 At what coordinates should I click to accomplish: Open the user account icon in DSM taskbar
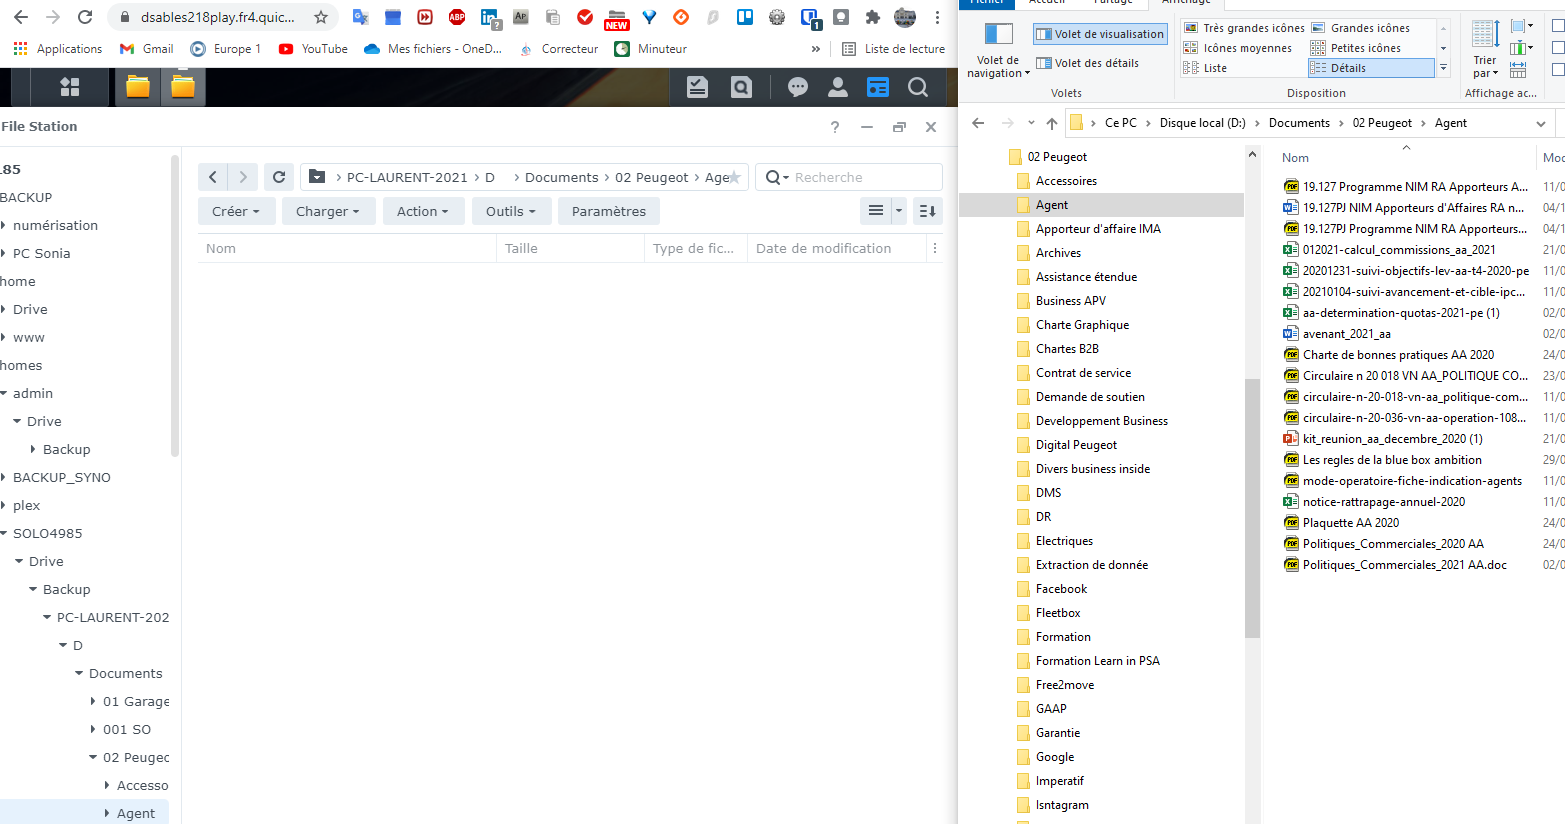838,88
